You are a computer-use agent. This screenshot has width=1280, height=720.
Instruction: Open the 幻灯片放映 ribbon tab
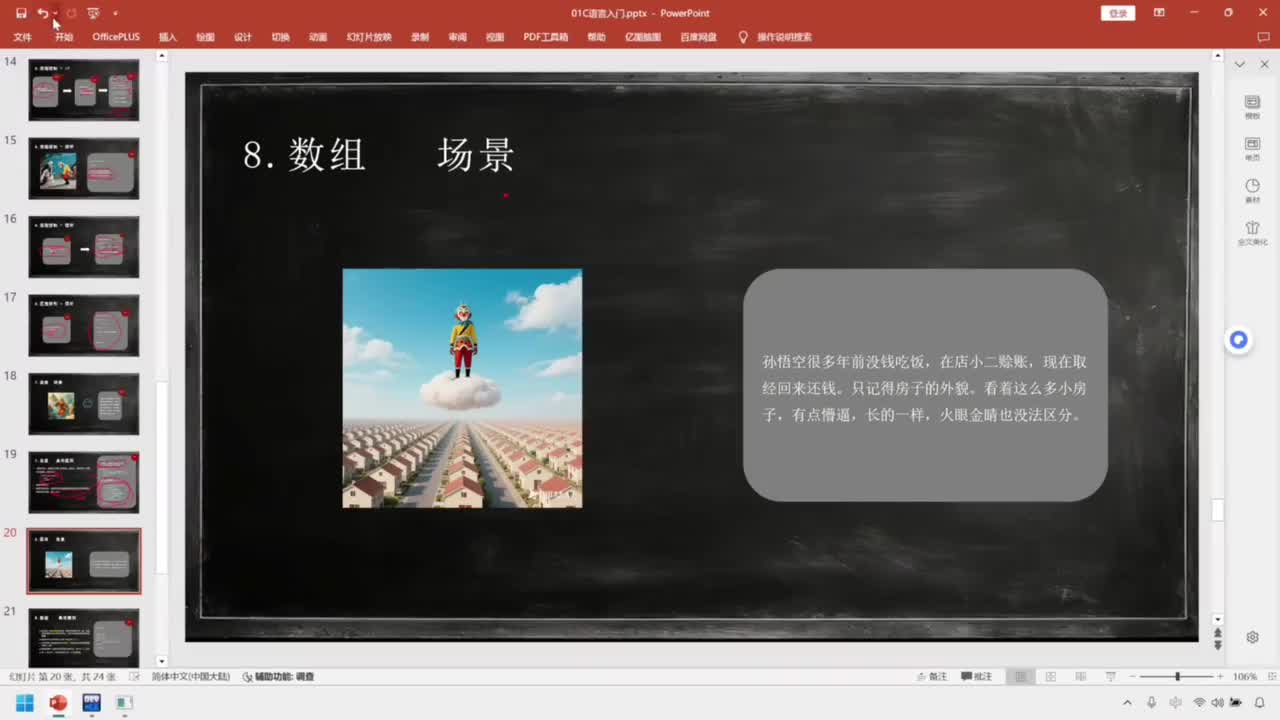[x=369, y=37]
